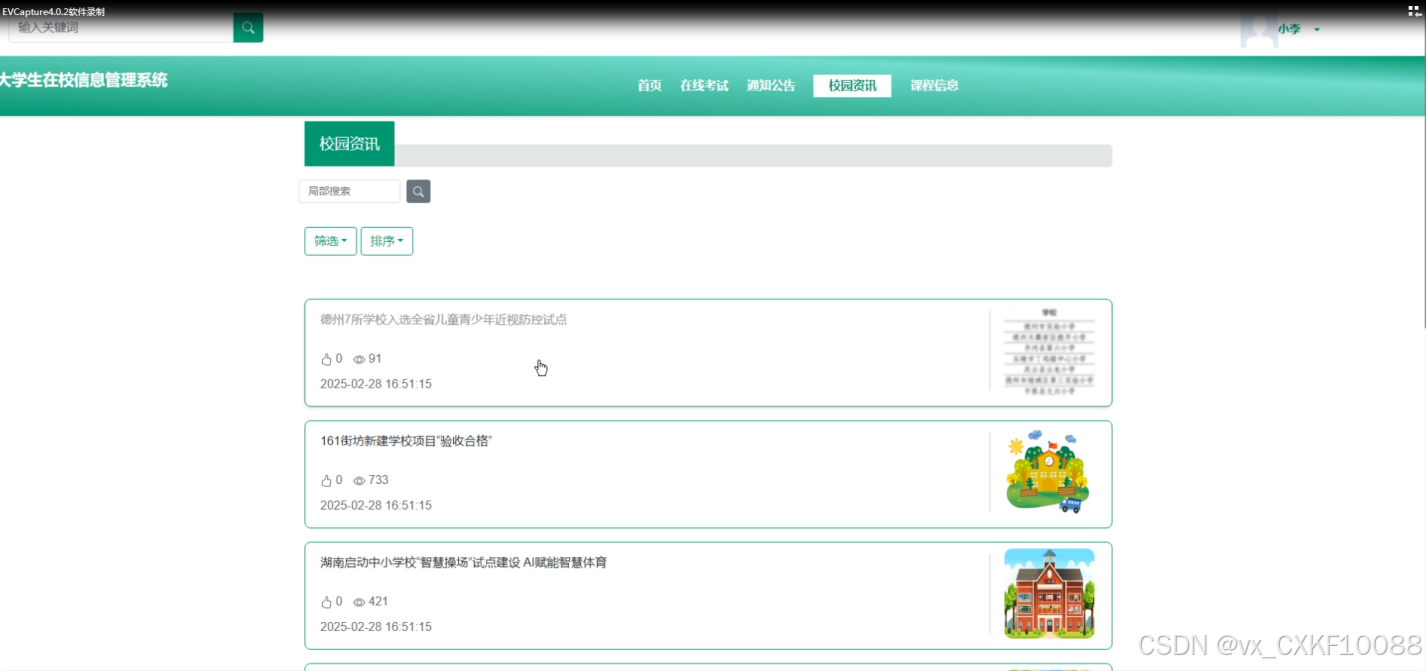Click the like count 0 on 德州 article
This screenshot has width=1426, height=671.
(x=339, y=359)
